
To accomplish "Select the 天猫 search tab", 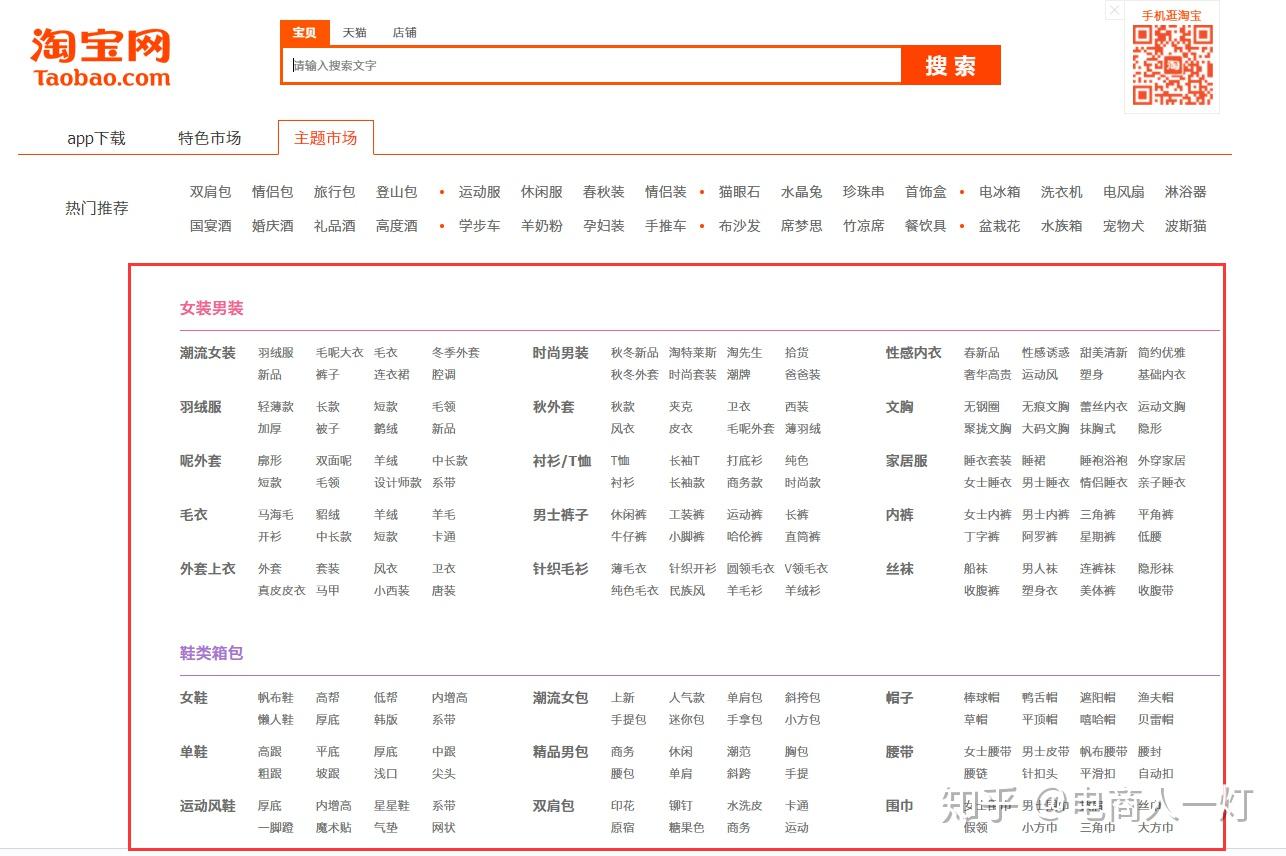I will 355,33.
